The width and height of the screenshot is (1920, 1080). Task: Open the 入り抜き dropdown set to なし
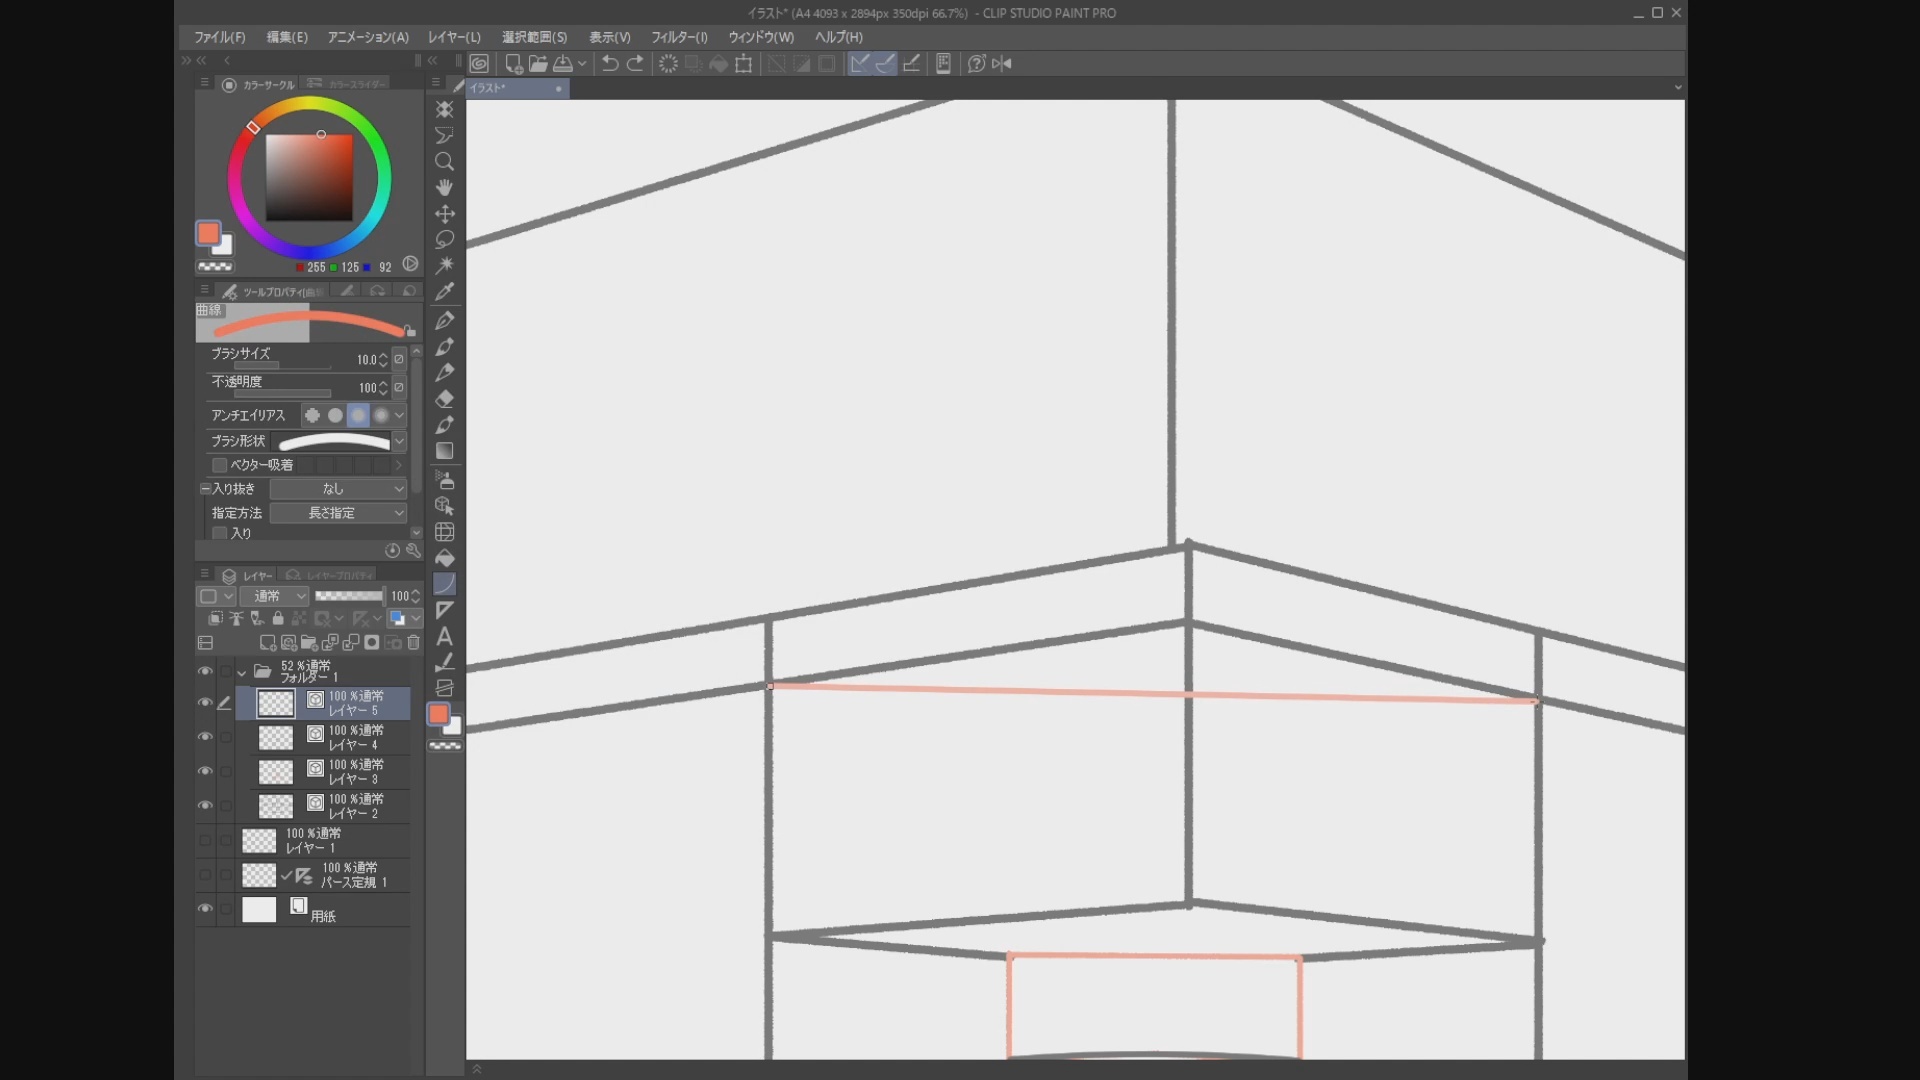[338, 489]
